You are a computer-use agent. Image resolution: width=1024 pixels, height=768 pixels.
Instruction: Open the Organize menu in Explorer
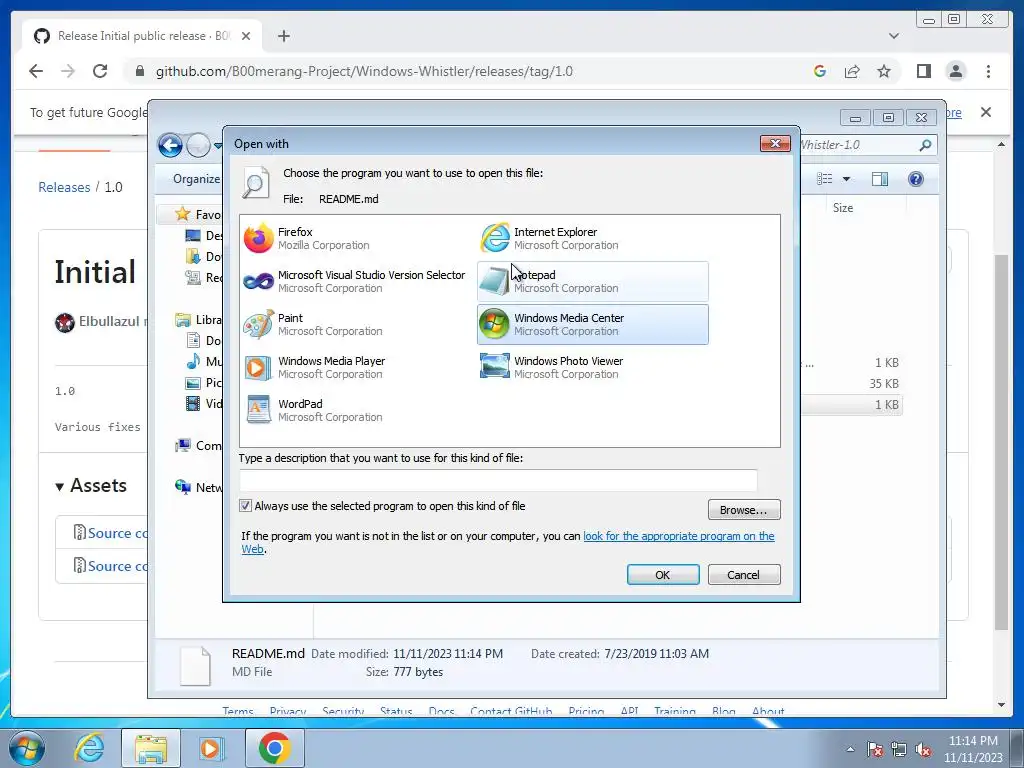coord(196,179)
